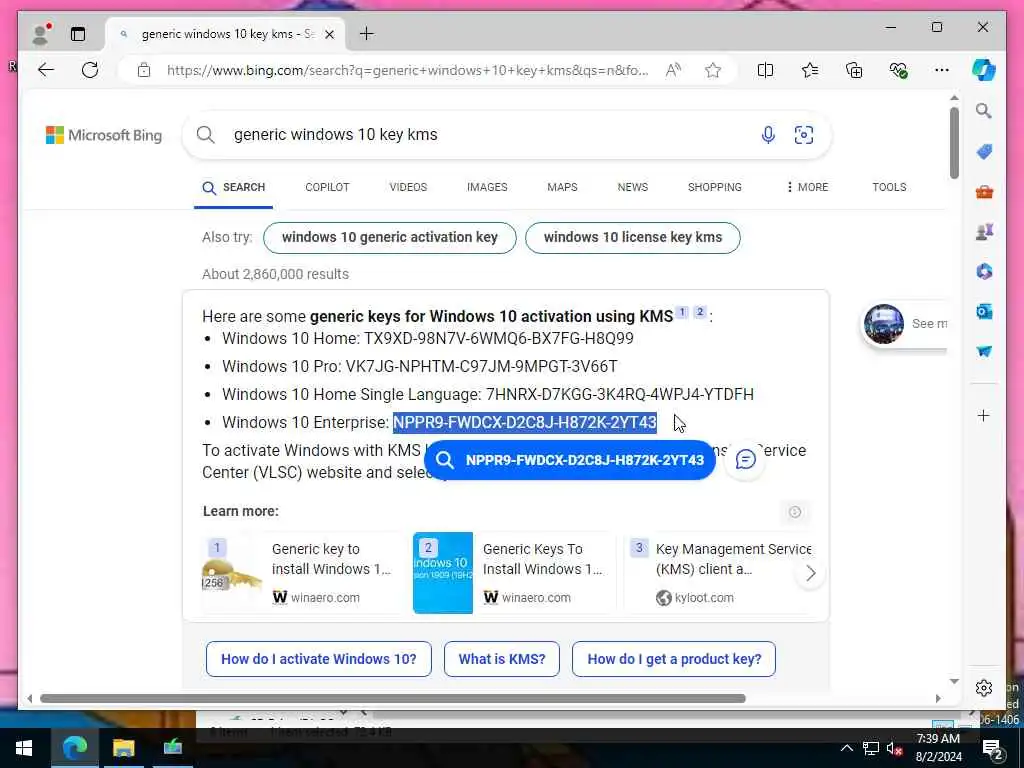Select the SEARCH tab

point(234,187)
